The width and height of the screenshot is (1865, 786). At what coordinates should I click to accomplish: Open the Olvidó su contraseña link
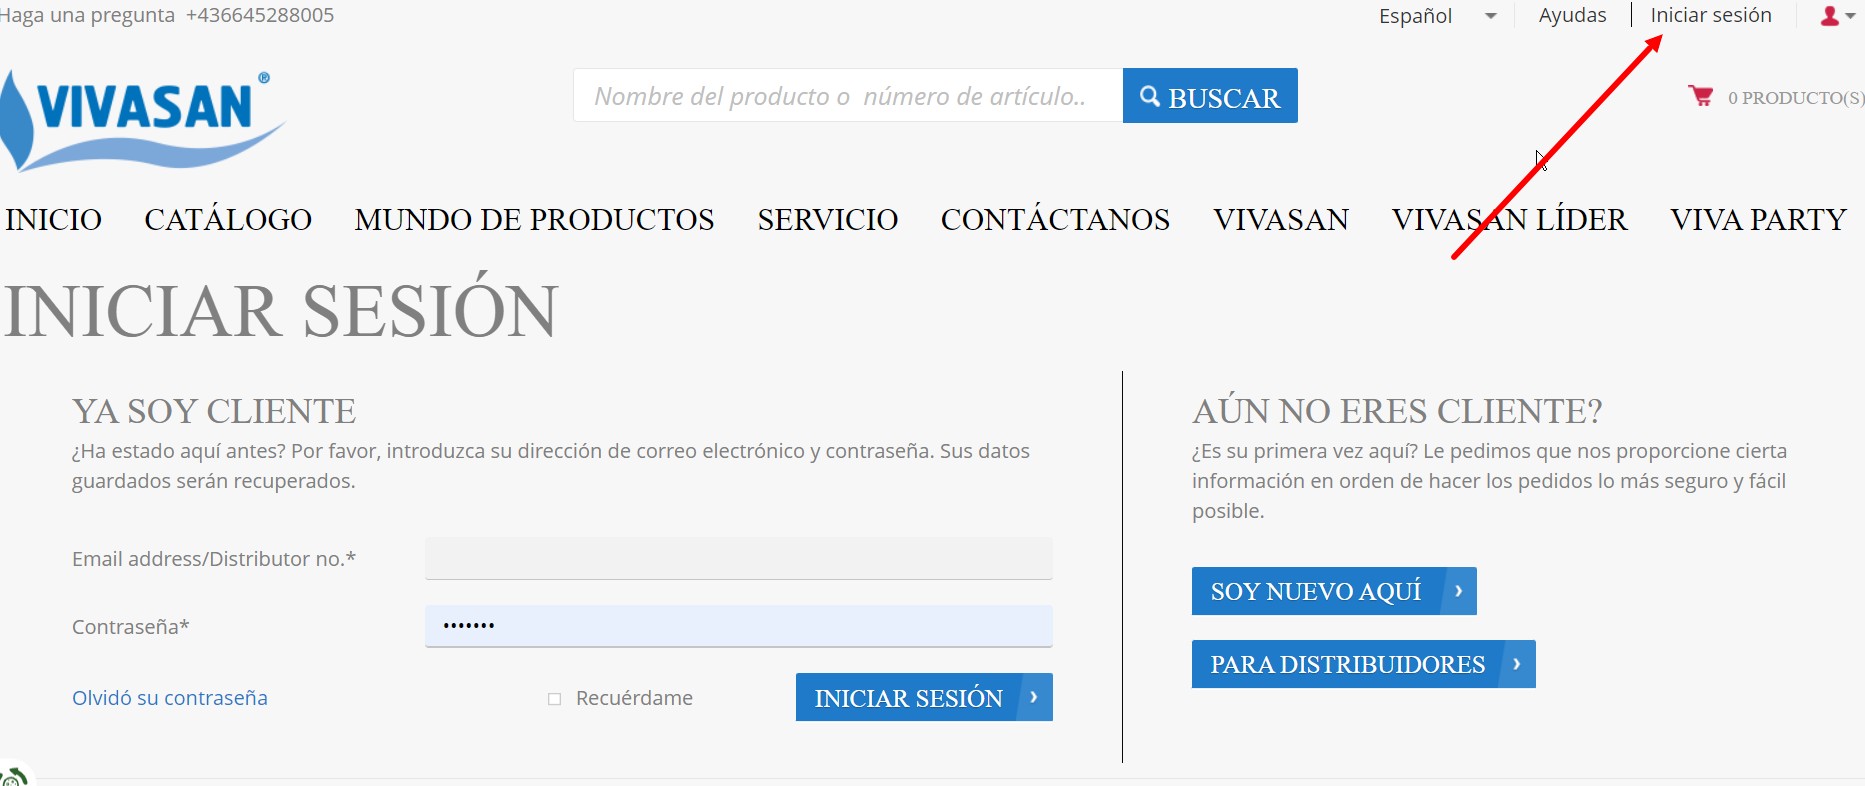(x=170, y=698)
